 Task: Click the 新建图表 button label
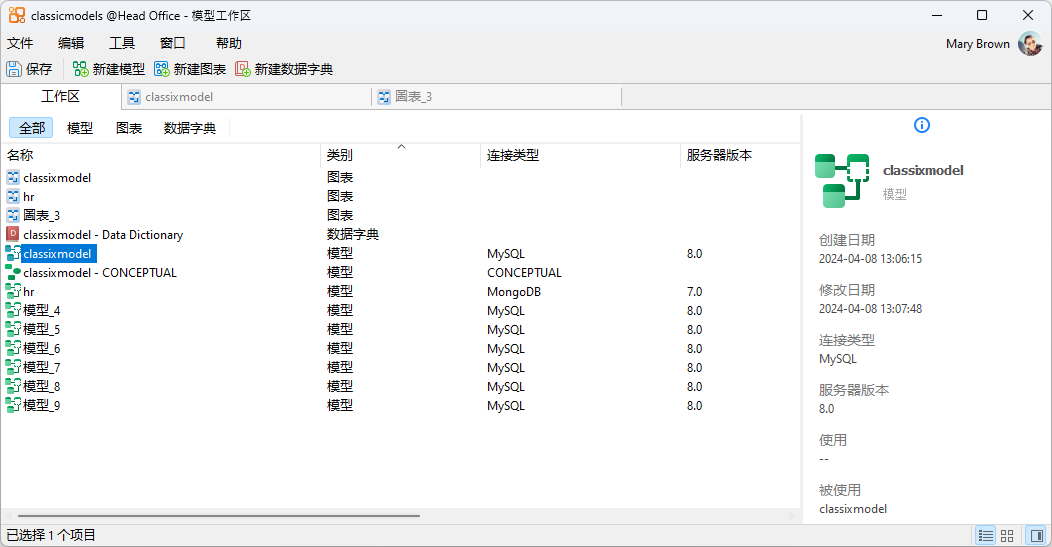200,69
